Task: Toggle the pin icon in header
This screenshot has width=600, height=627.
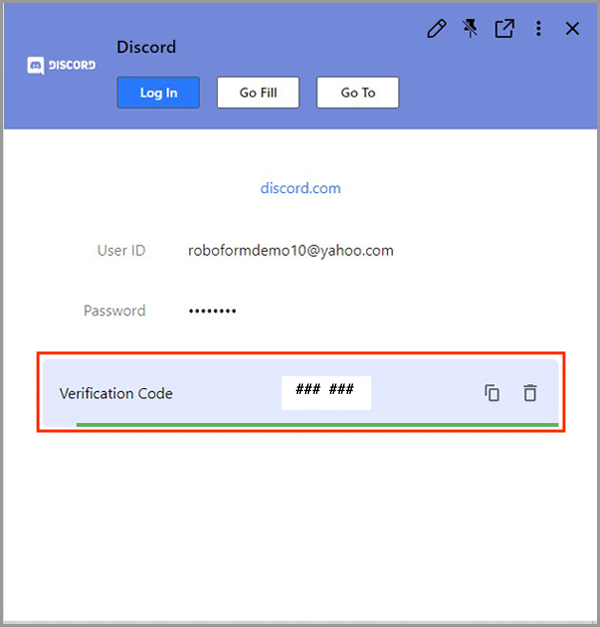Action: coord(470,29)
